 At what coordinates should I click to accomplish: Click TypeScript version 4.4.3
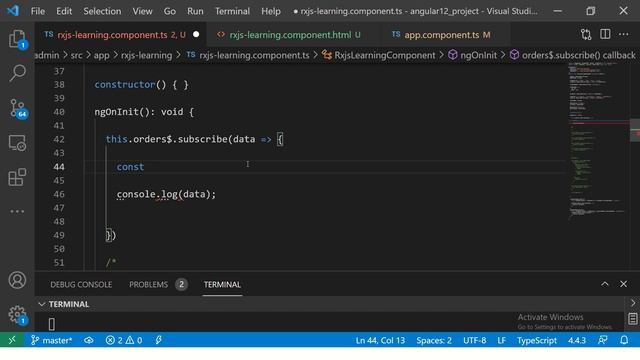tap(577, 340)
